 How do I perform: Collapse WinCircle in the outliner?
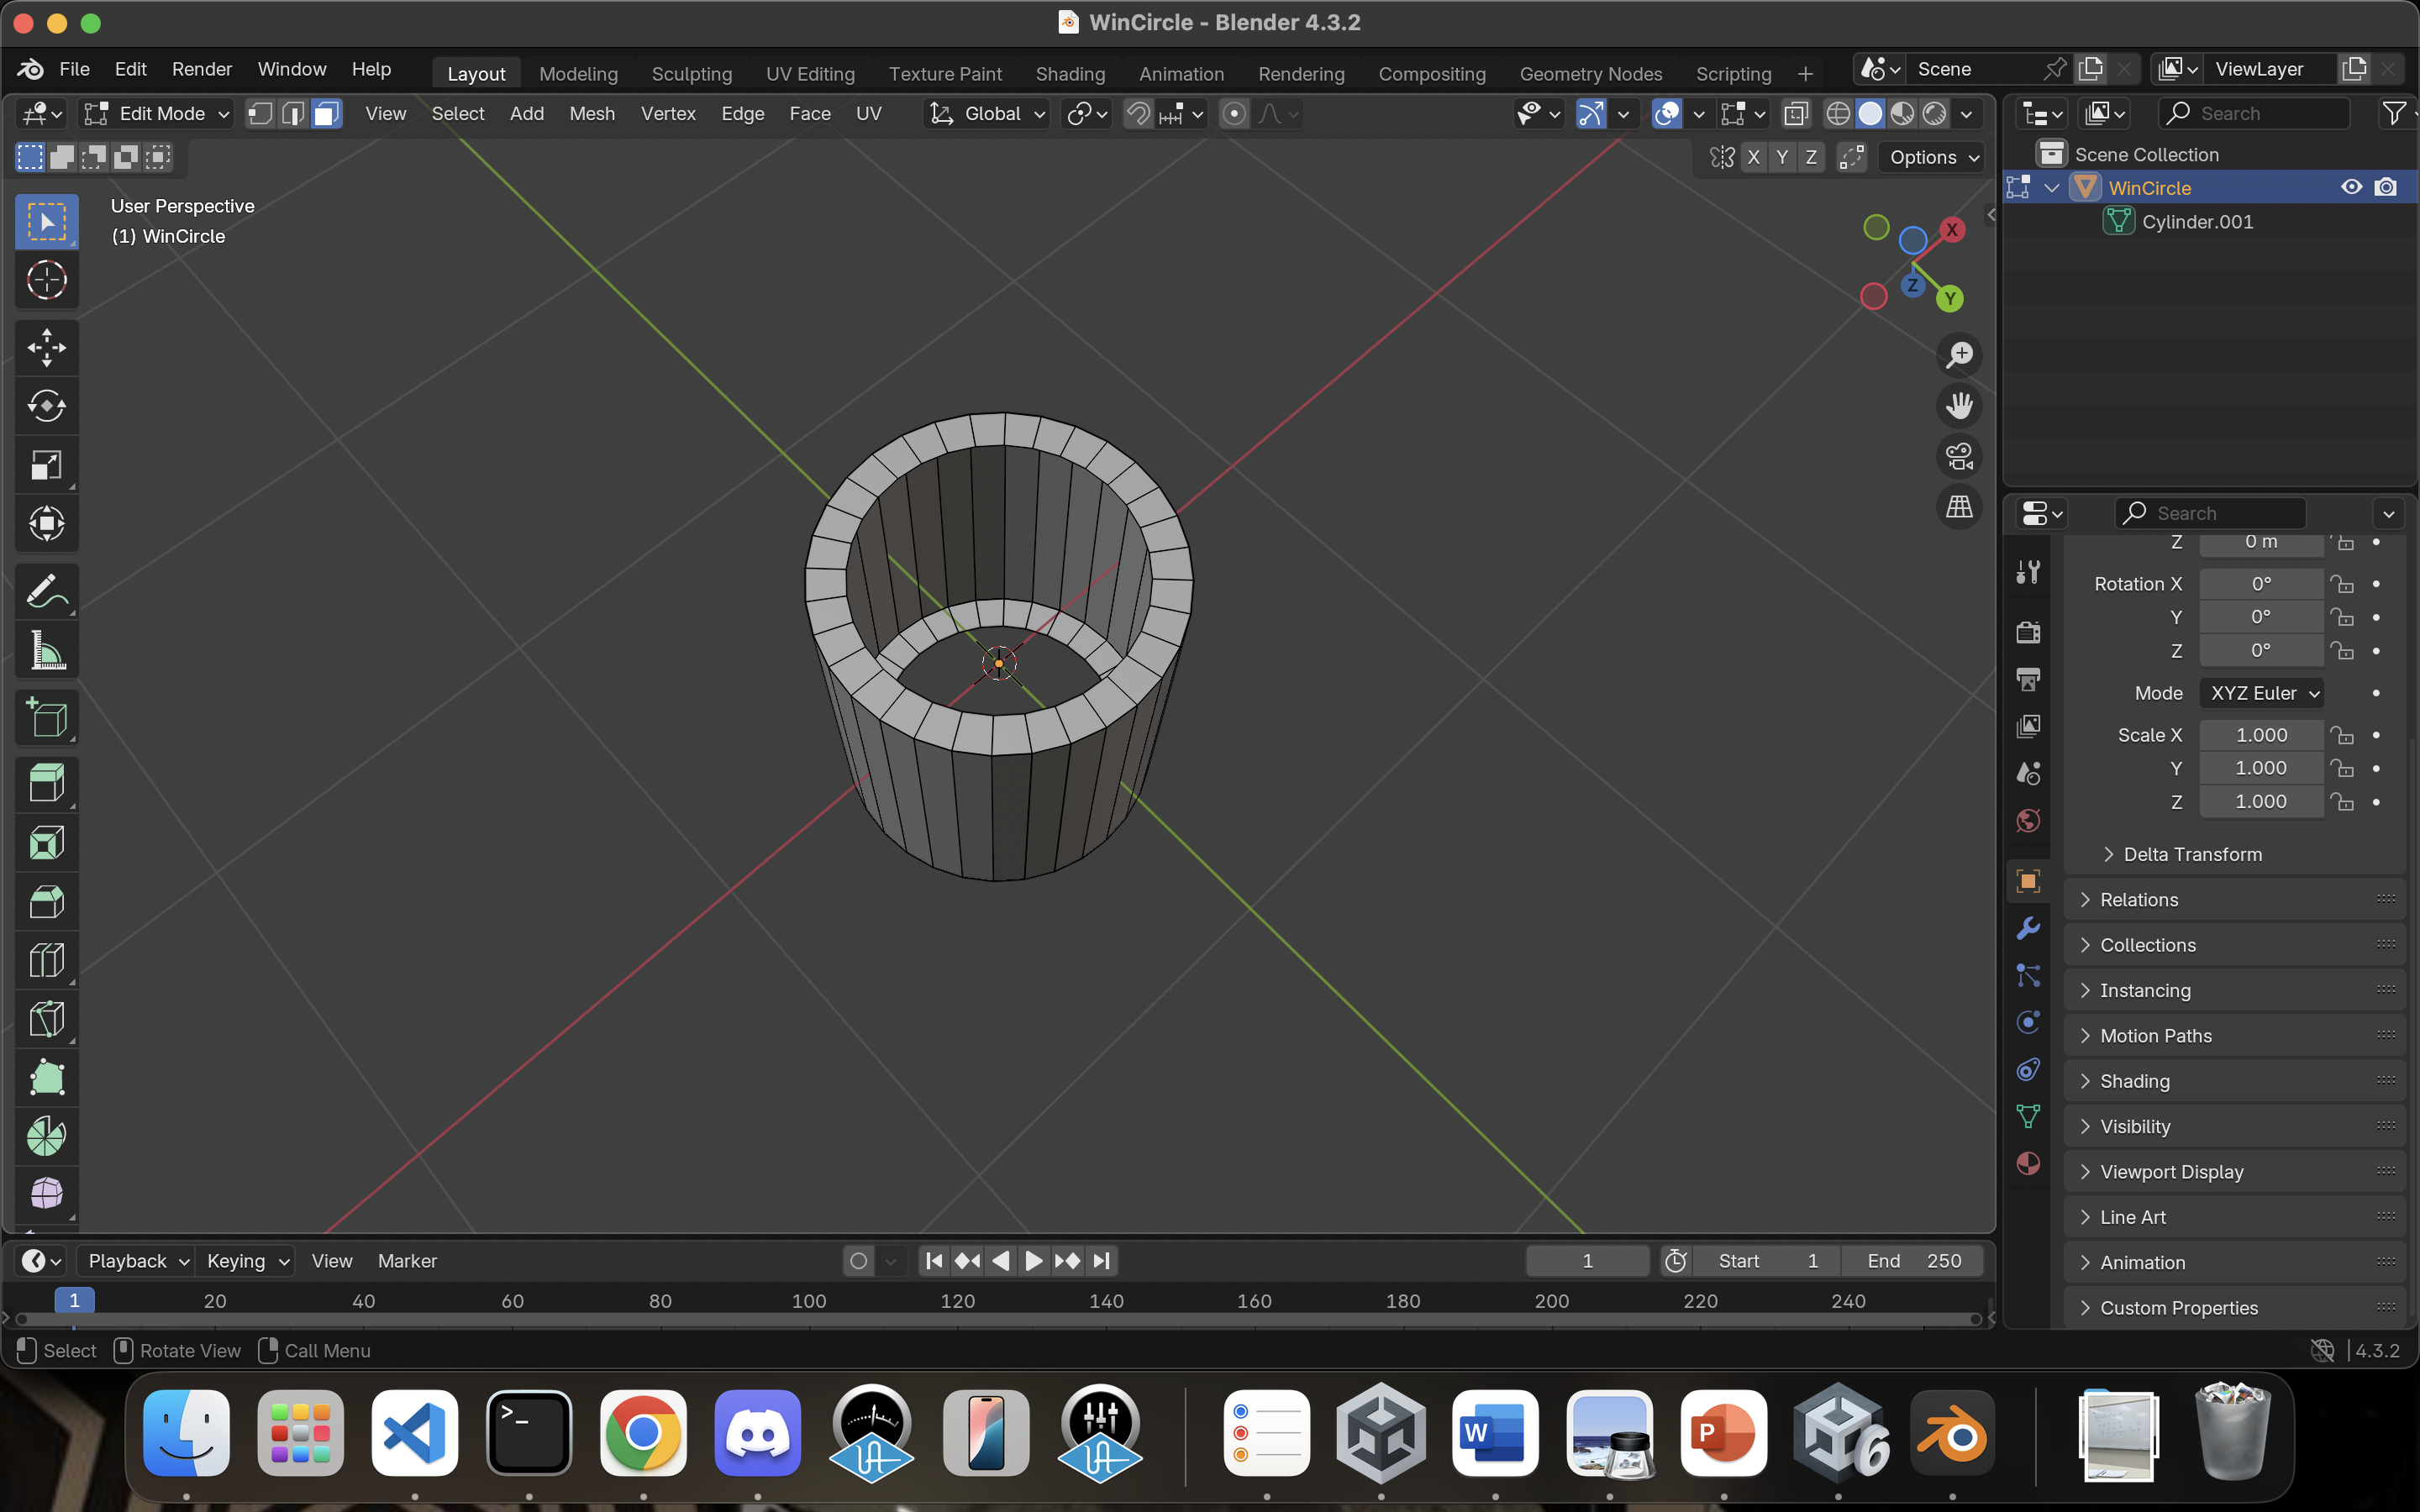click(2052, 188)
